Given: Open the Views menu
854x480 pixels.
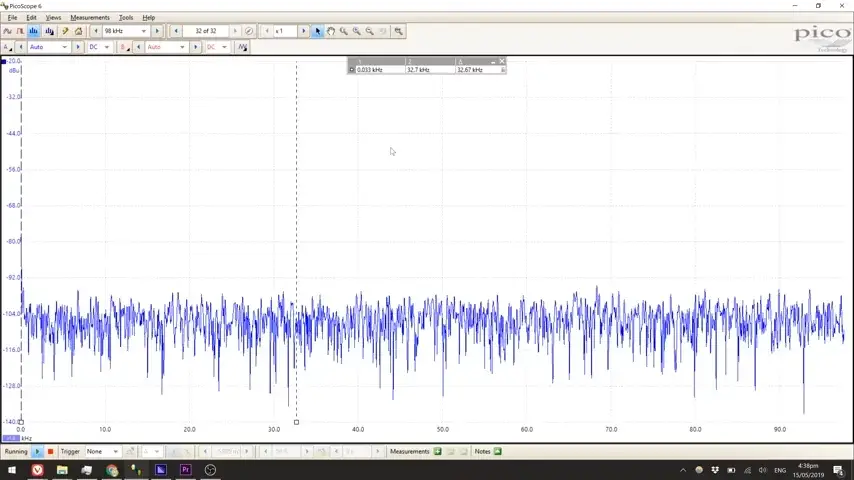Looking at the screenshot, I should [x=53, y=17].
